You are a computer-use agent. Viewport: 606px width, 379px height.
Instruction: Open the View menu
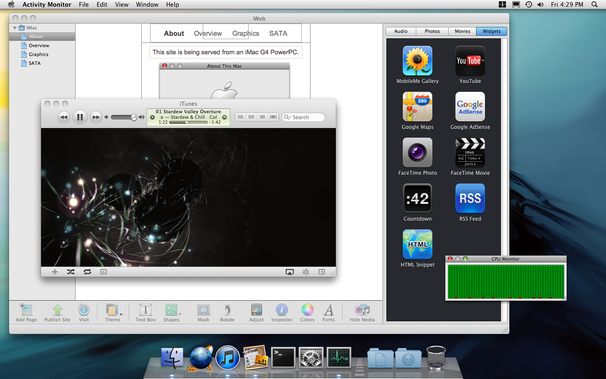pos(121,5)
